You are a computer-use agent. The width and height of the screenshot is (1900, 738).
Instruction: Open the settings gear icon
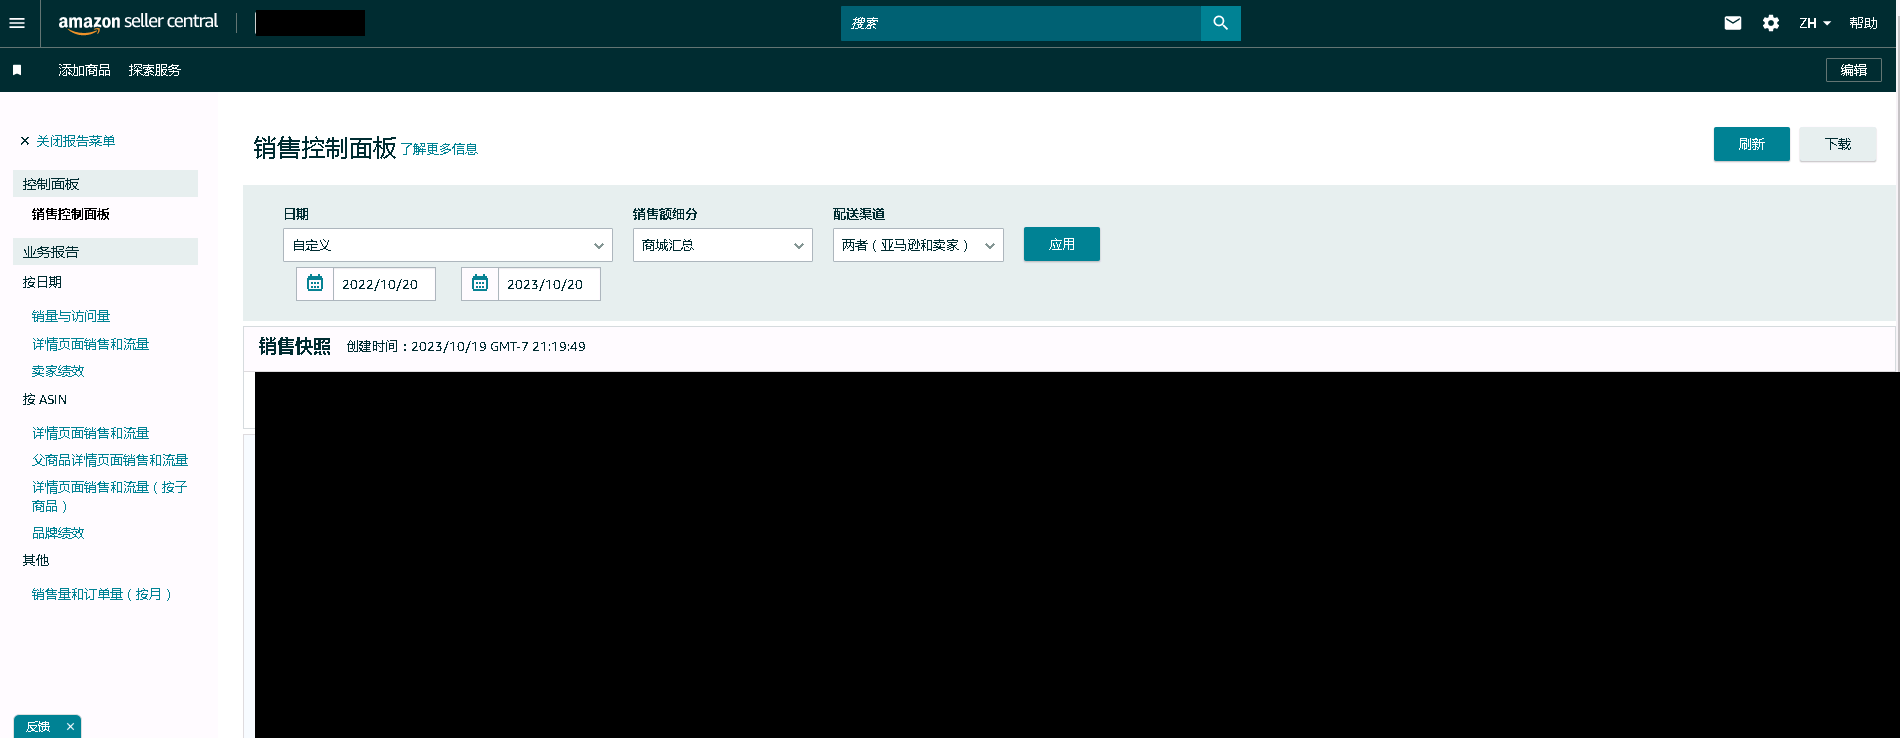pyautogui.click(x=1771, y=23)
